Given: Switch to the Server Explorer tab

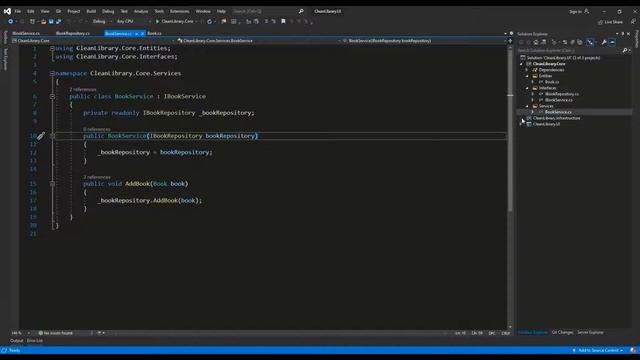Looking at the screenshot, I should pos(590,333).
